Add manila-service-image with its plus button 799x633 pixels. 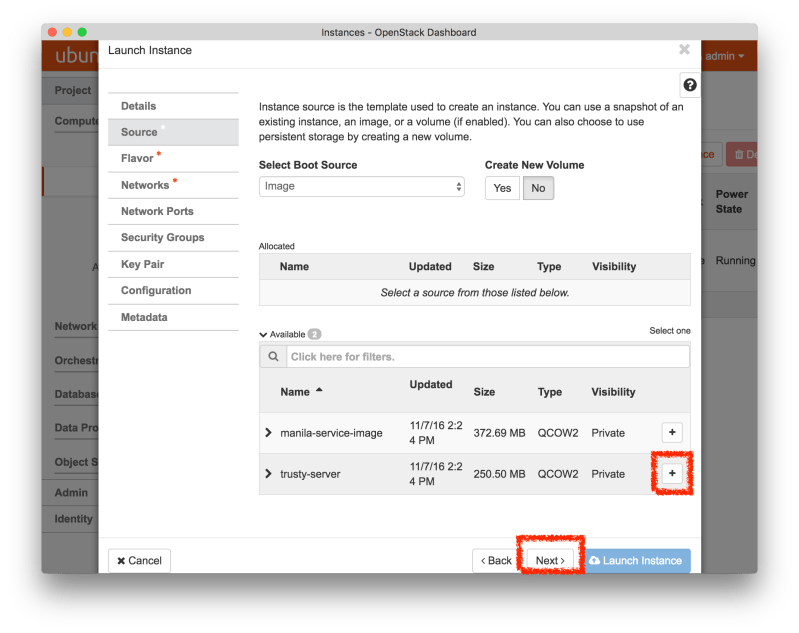click(x=672, y=432)
